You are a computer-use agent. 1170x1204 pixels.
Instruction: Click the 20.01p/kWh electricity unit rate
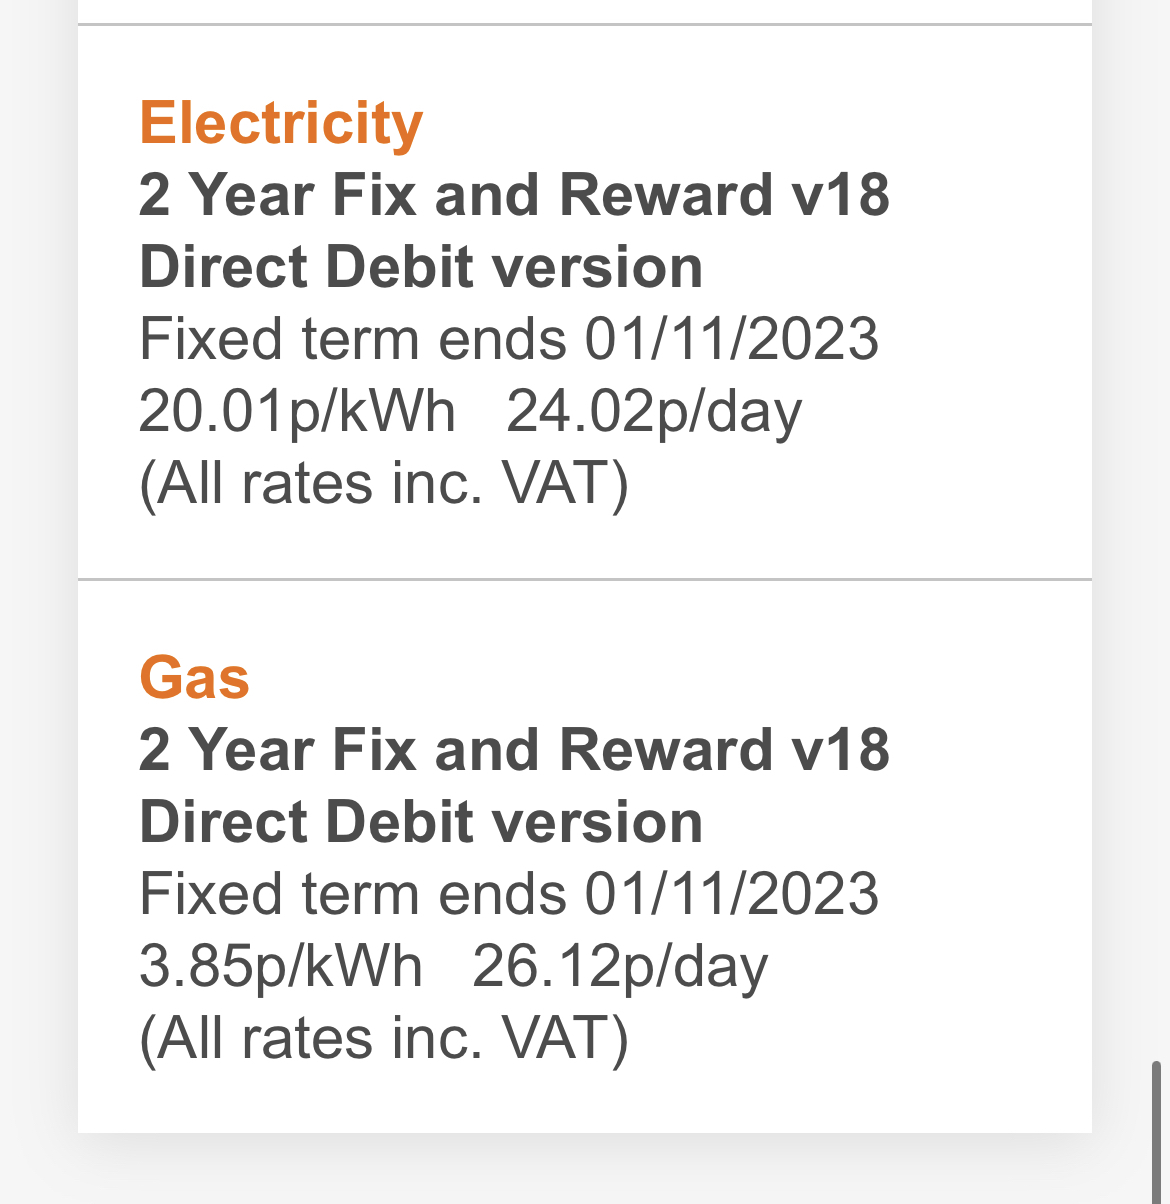click(297, 412)
